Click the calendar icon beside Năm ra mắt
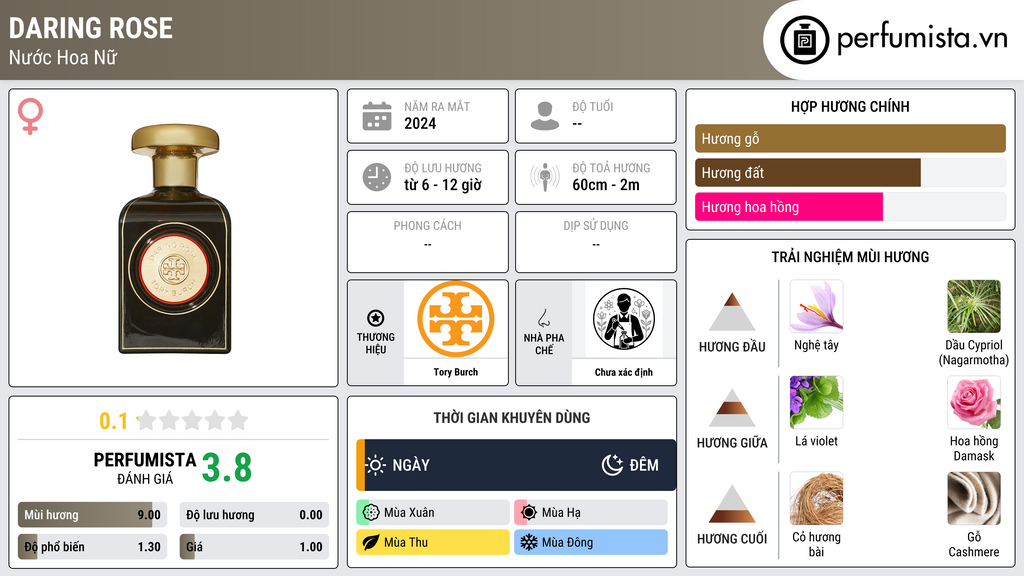1024x576 pixels. (377, 116)
